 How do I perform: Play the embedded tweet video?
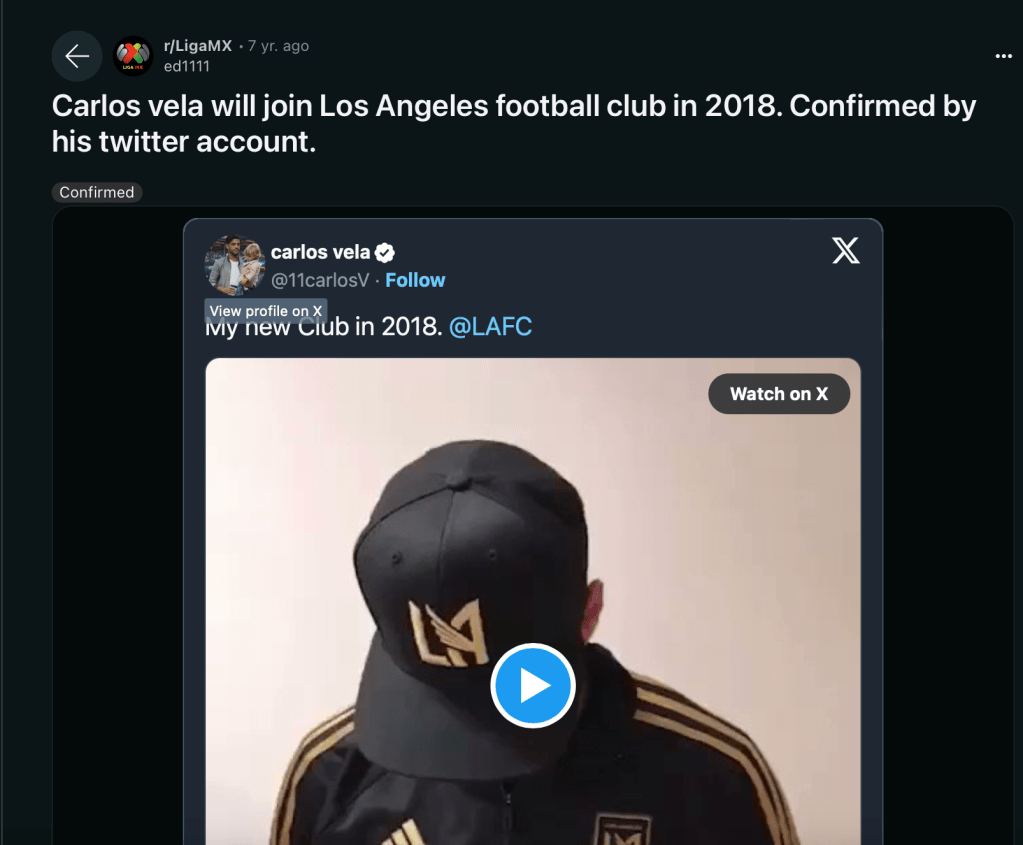tap(533, 686)
